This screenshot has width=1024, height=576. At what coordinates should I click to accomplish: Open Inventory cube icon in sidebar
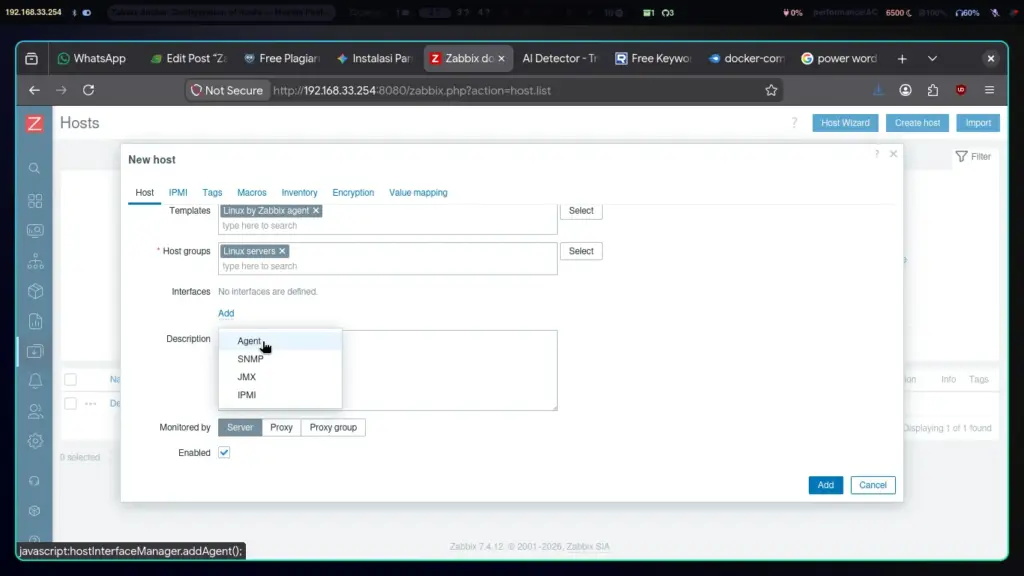(x=35, y=291)
